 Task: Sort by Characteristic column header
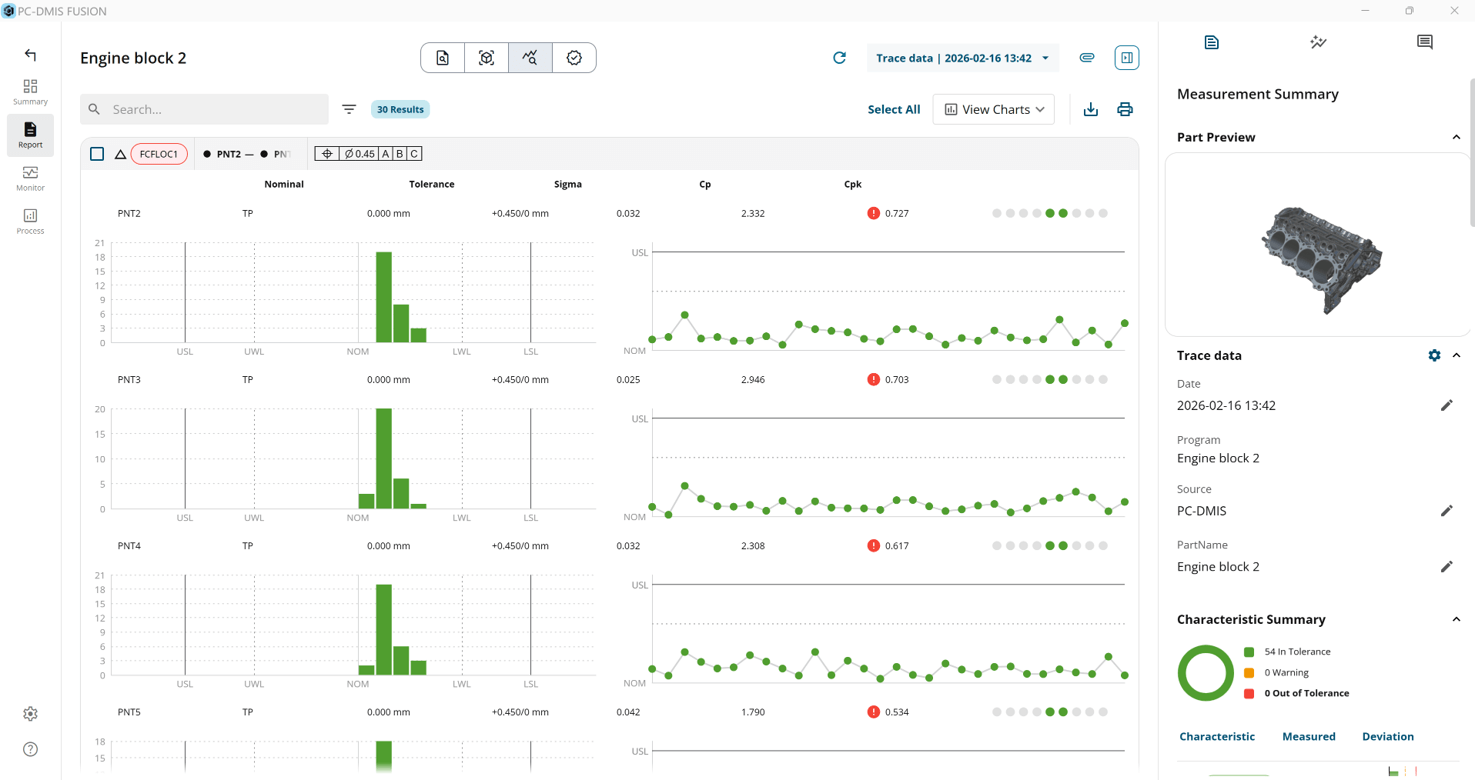coord(1217,736)
